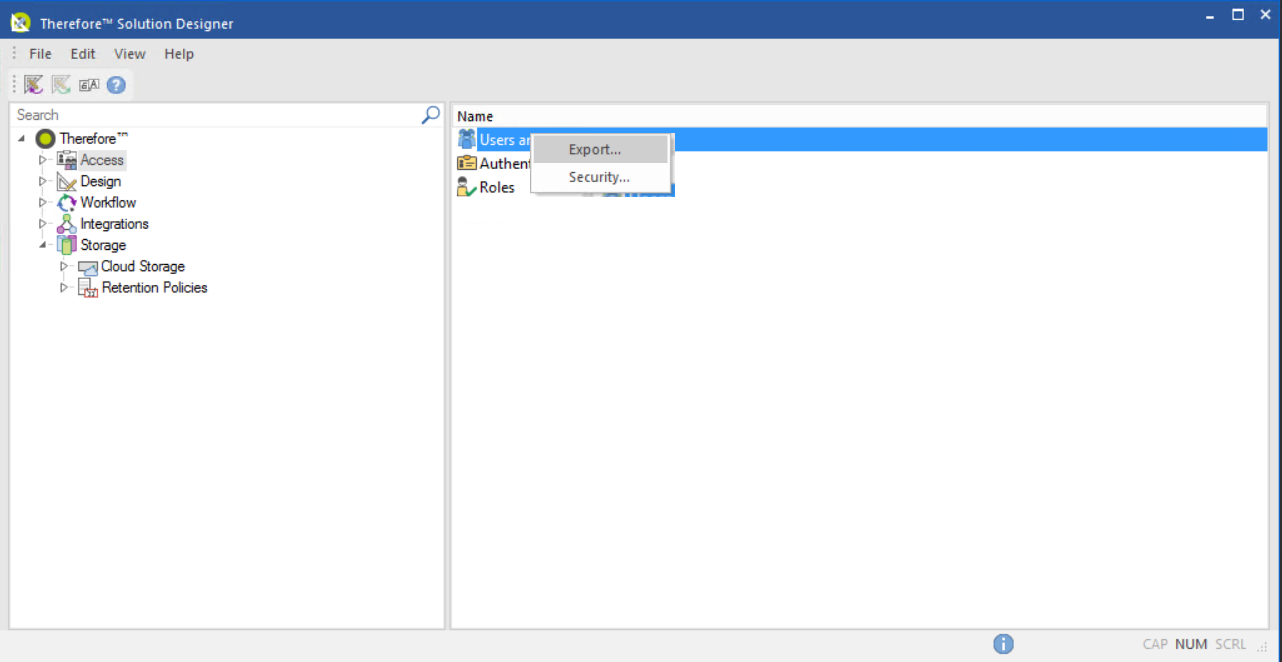Click the magnifier search icon
Viewport: 1282px width, 662px height.
click(x=430, y=115)
